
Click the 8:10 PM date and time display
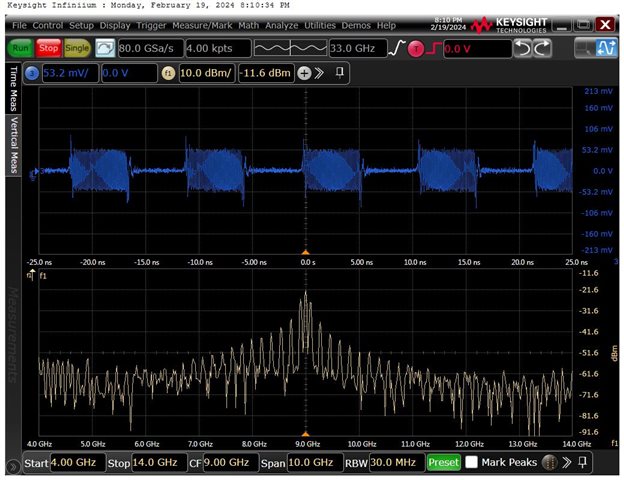pos(448,23)
